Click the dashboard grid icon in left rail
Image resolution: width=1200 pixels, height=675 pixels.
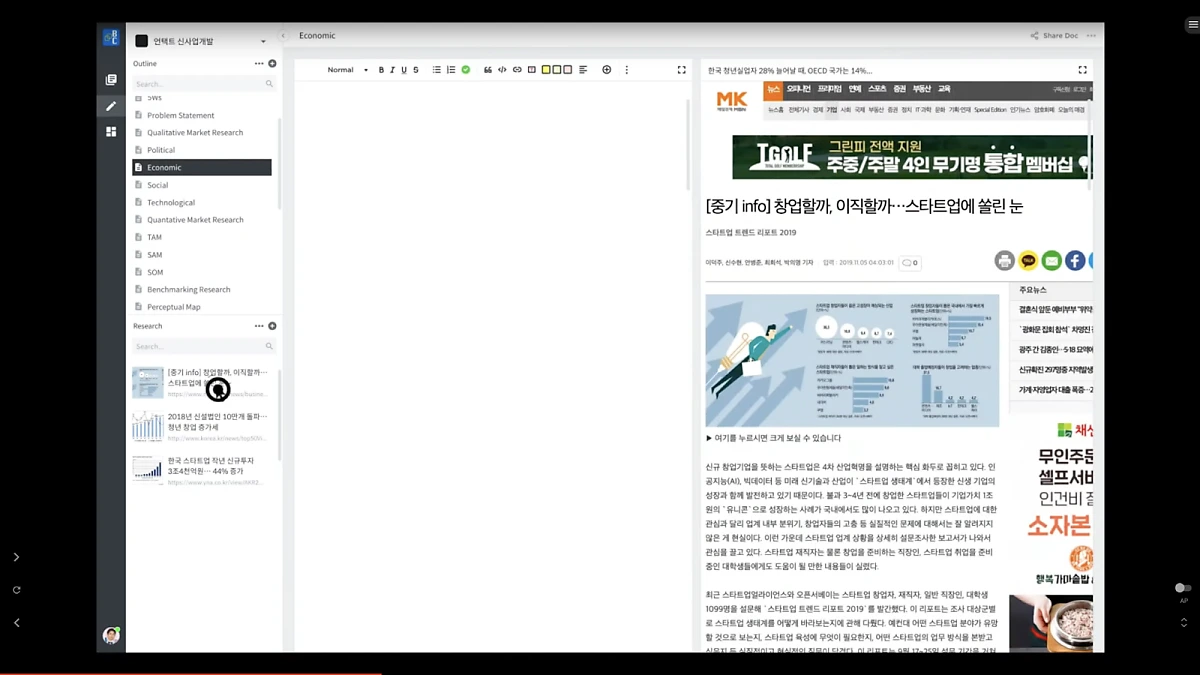(x=111, y=130)
